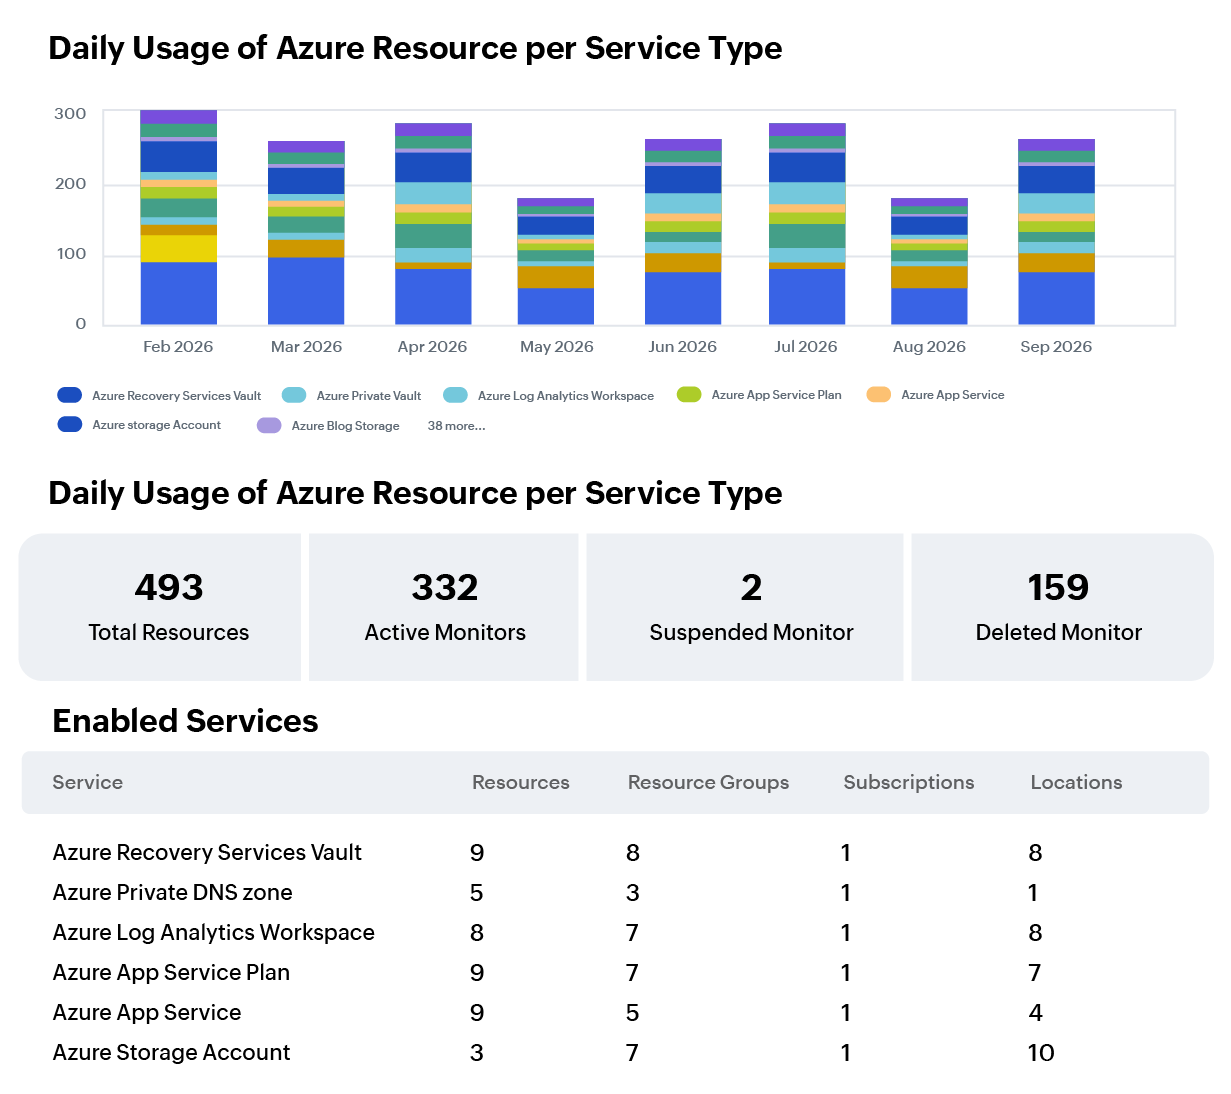The image size is (1231, 1094).
Task: Click Resource Groups value 7 for Azure Storage Account
Action: coord(633,1053)
